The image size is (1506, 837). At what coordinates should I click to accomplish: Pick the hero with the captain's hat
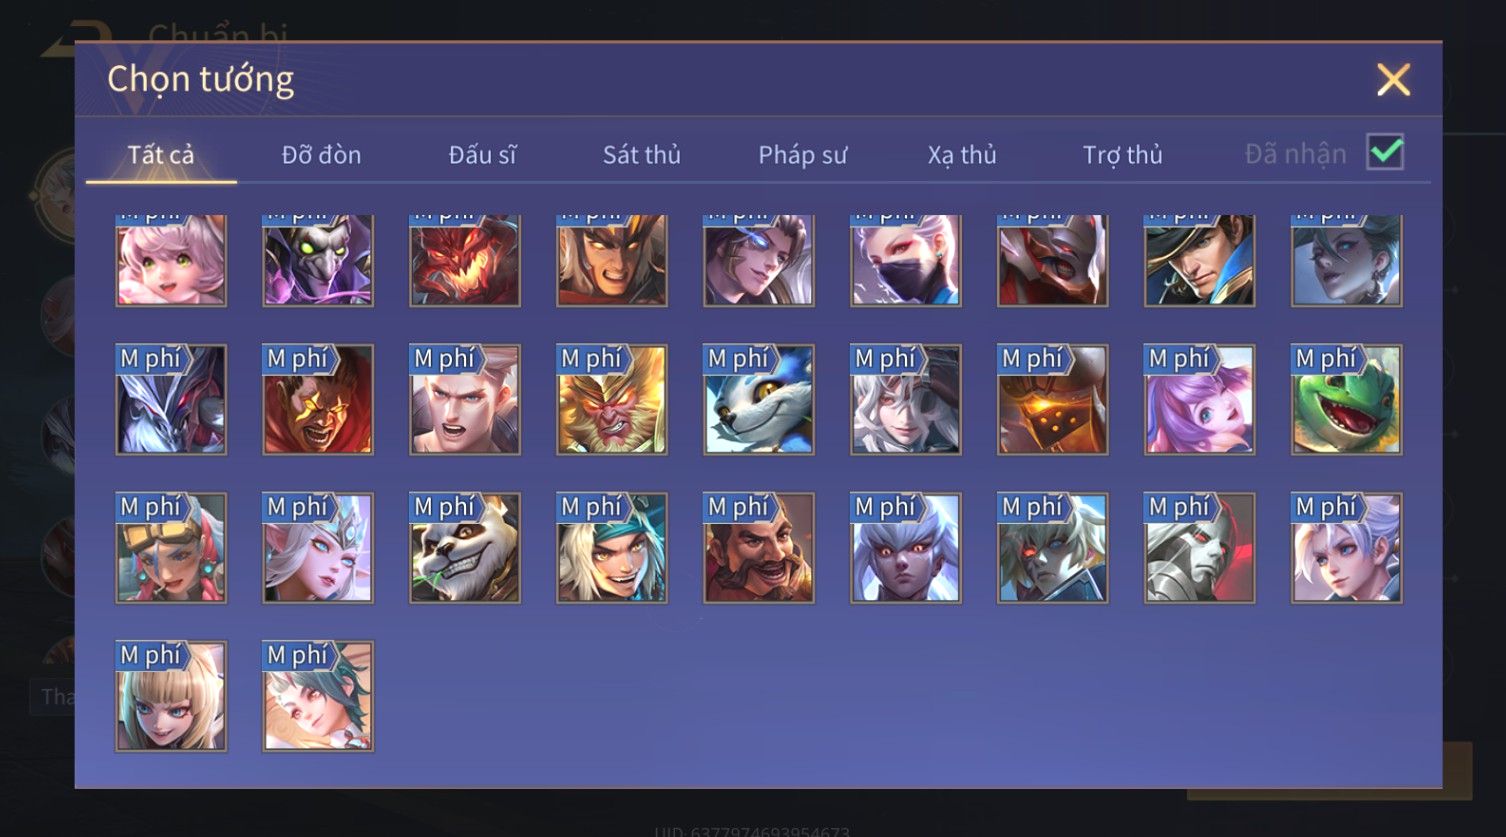(x=1199, y=260)
